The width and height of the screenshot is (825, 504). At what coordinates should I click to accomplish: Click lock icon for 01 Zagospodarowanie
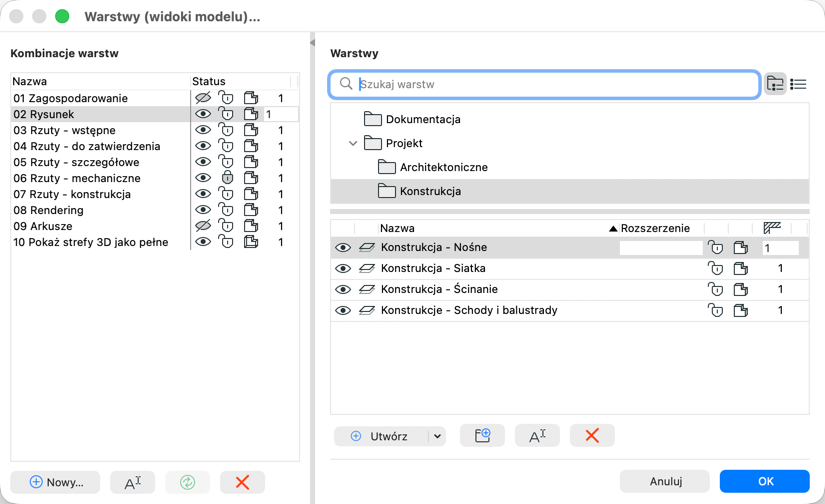coord(226,98)
